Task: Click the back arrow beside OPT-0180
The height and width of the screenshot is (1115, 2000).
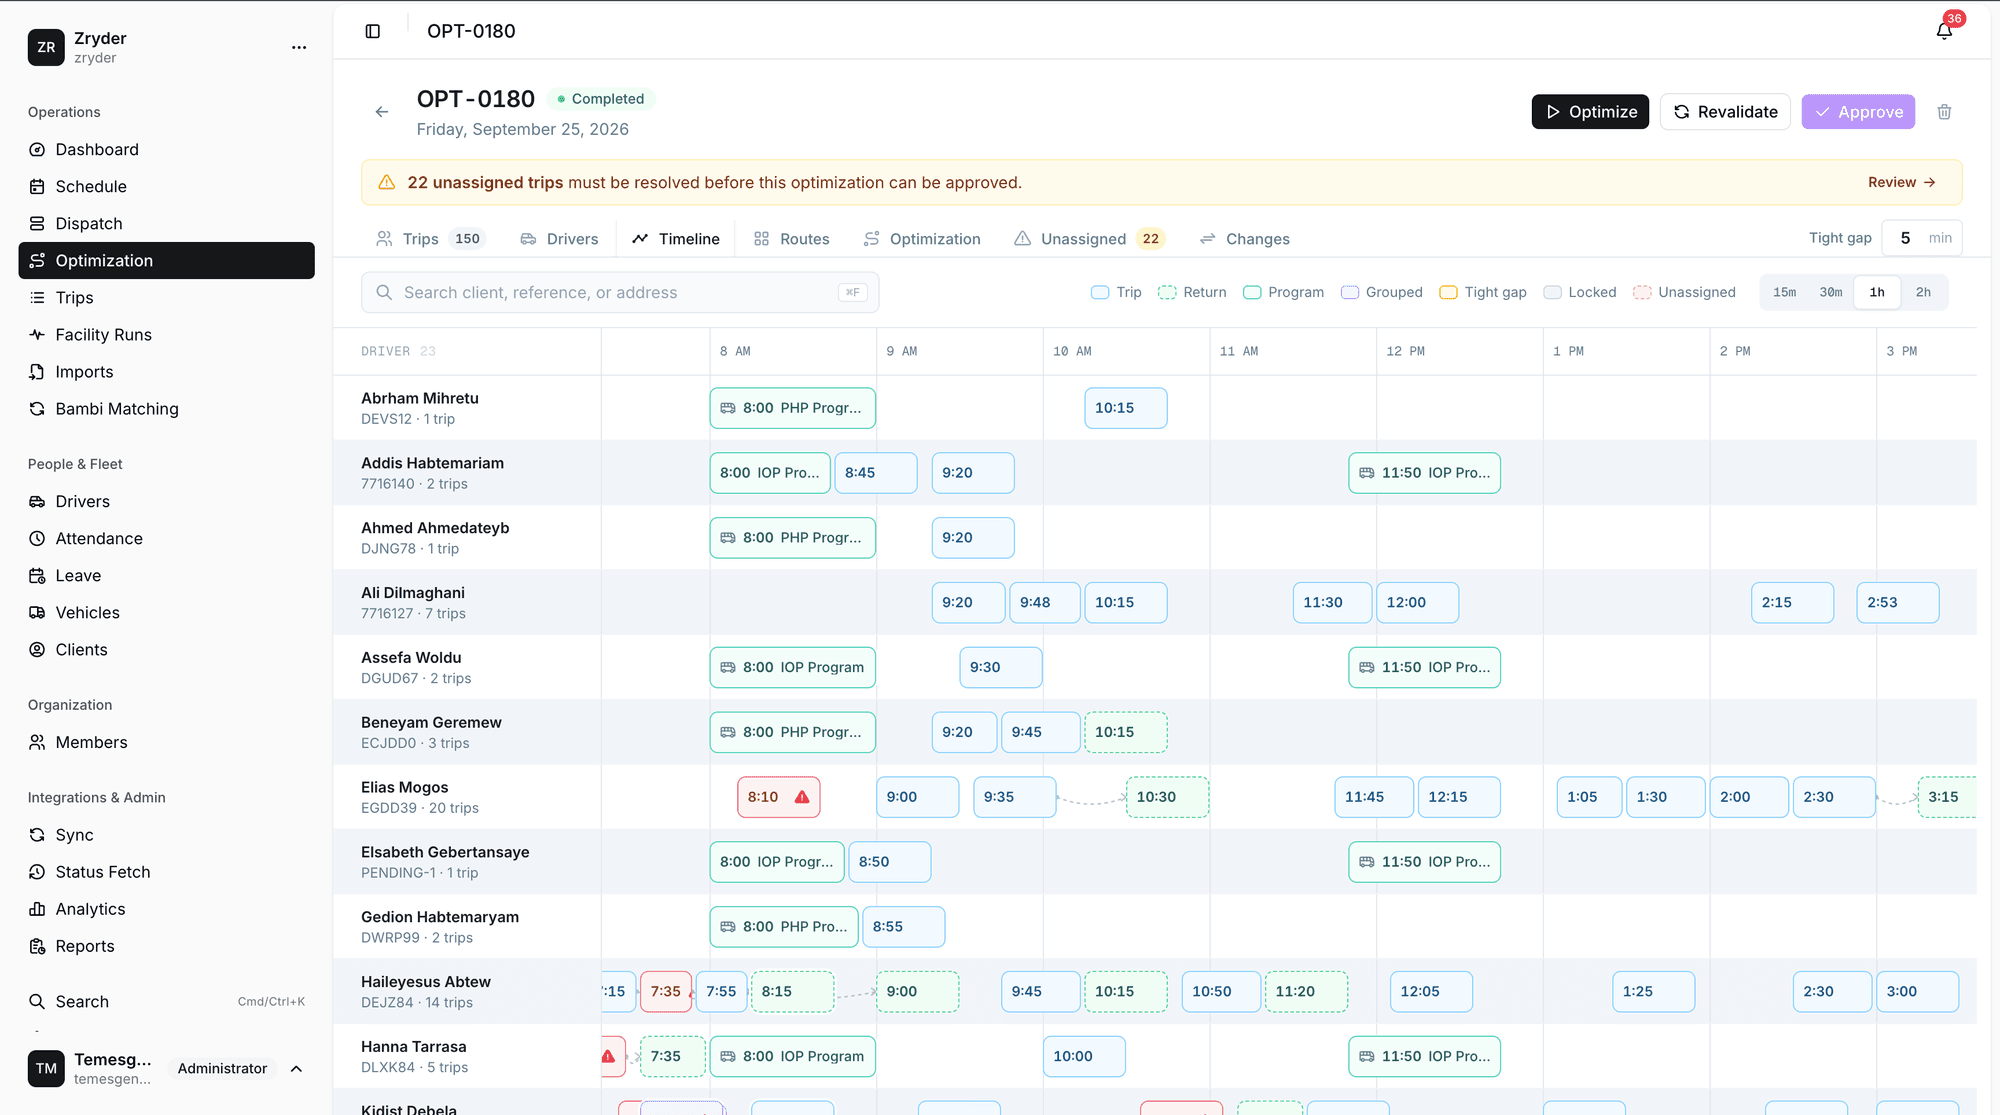Action: [382, 112]
